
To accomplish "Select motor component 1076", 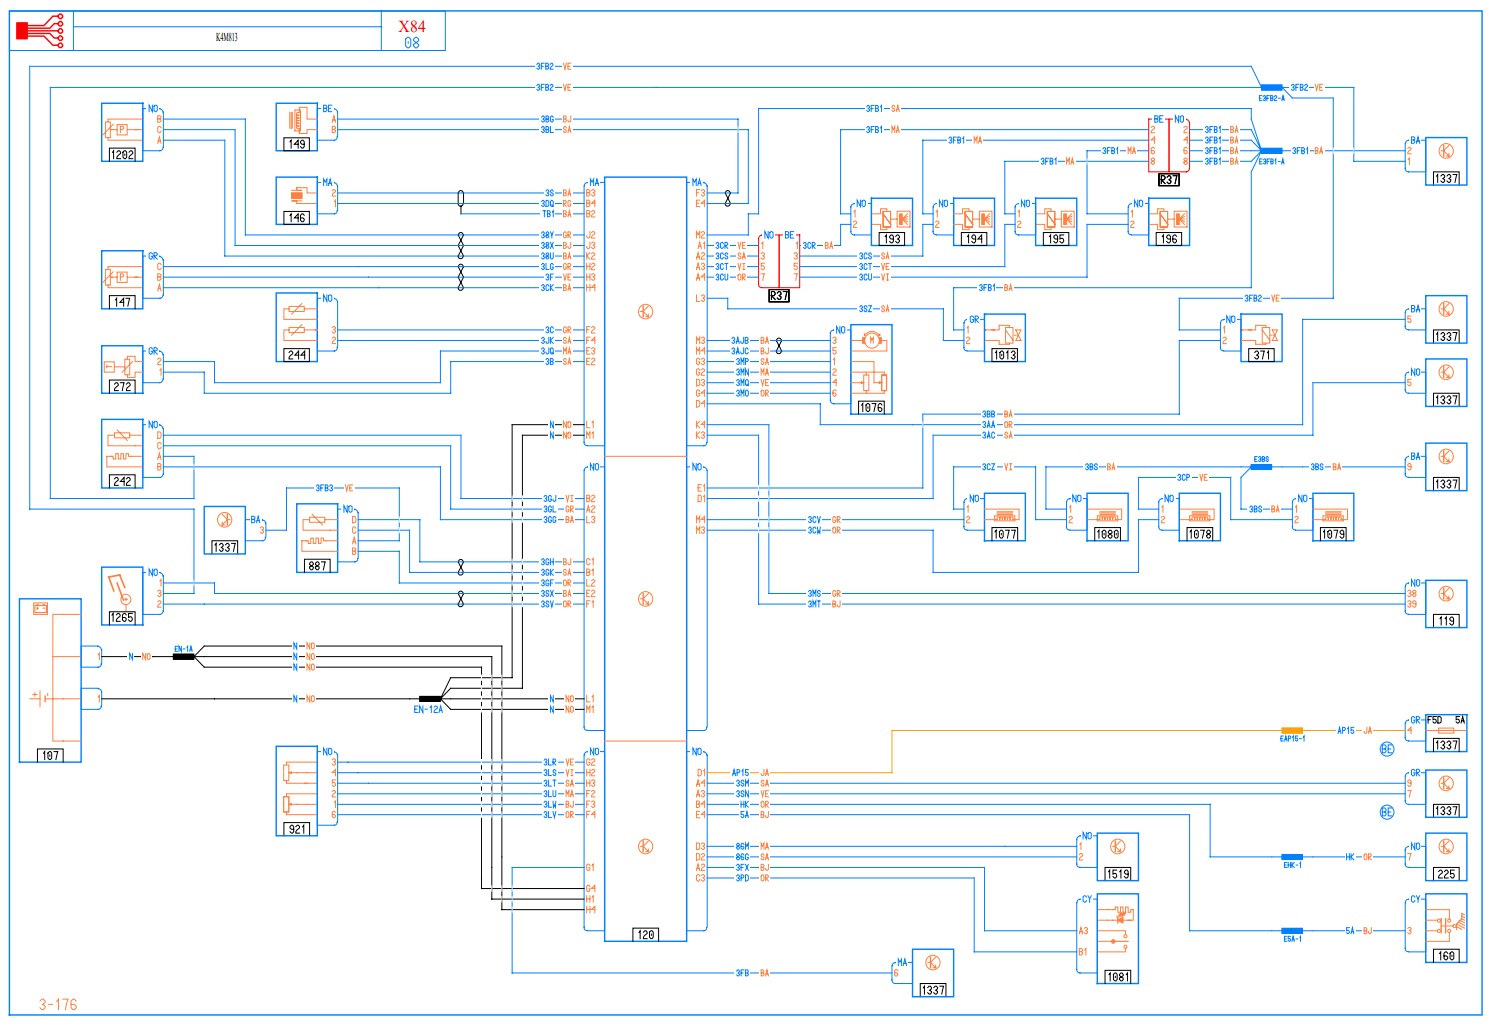I will pyautogui.click(x=871, y=369).
